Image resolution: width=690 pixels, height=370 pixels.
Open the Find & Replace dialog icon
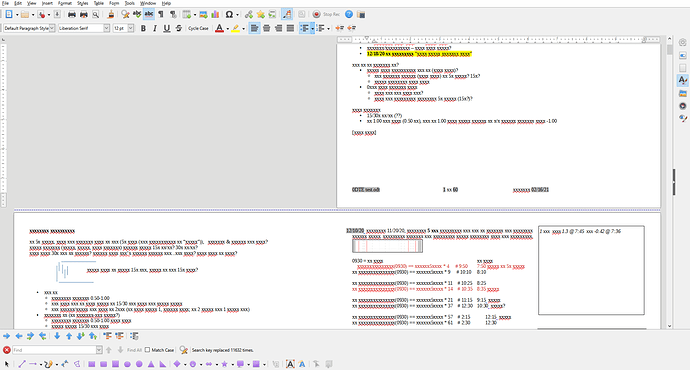click(125, 15)
